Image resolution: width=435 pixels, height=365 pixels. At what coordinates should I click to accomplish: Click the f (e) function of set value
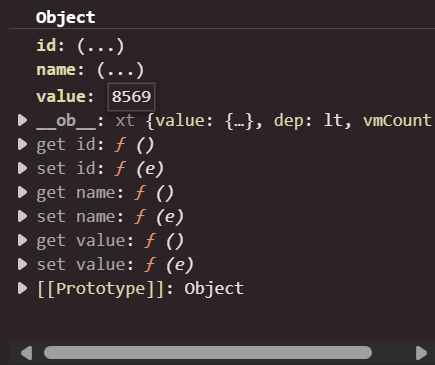[x=169, y=265]
